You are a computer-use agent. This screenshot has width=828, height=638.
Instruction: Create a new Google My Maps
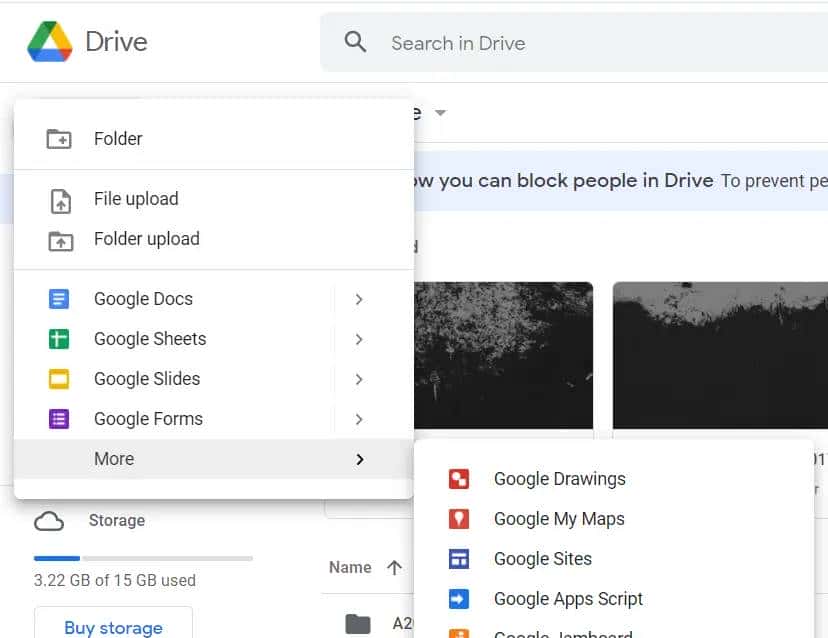click(559, 518)
